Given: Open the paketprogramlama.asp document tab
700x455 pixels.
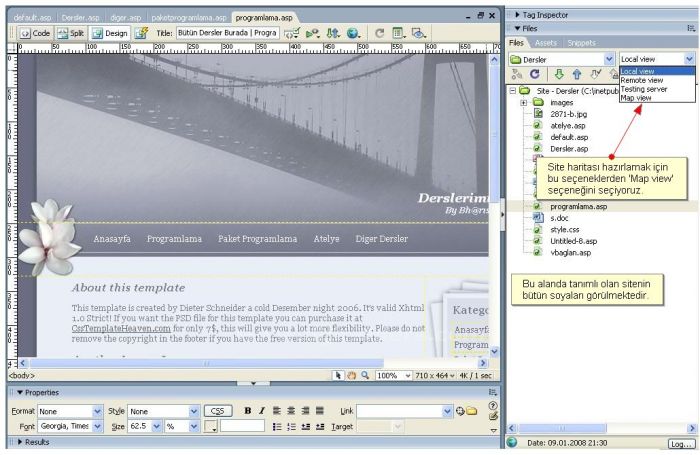Looking at the screenshot, I should tap(189, 18).
